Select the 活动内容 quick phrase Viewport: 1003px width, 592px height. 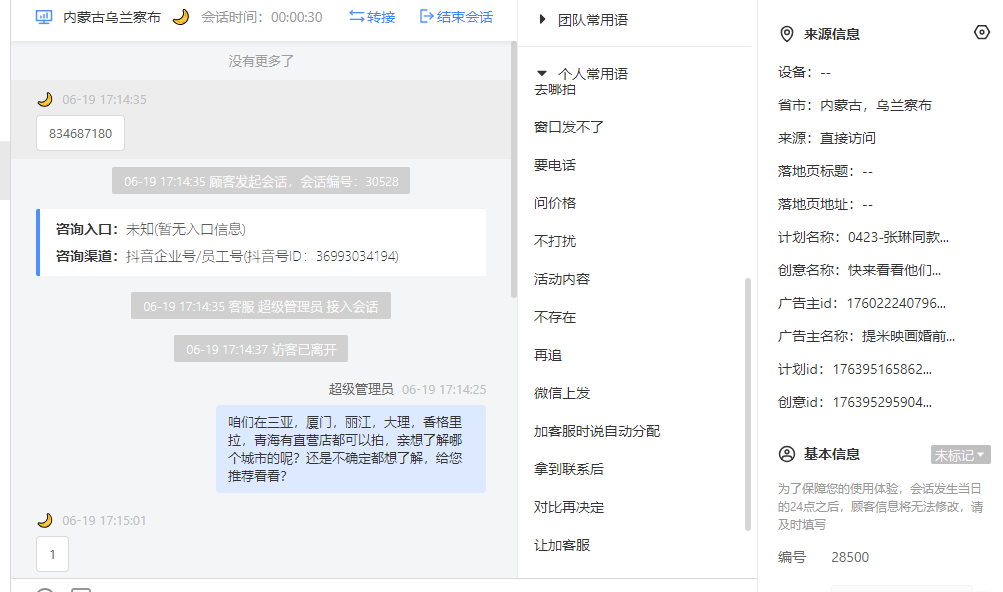coord(562,279)
